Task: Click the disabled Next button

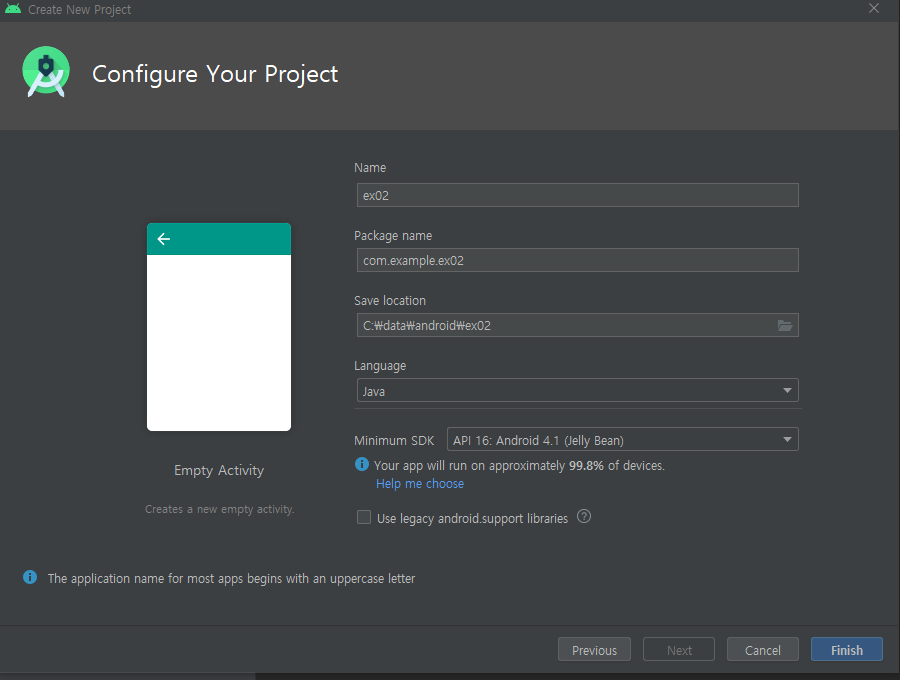Action: point(679,650)
